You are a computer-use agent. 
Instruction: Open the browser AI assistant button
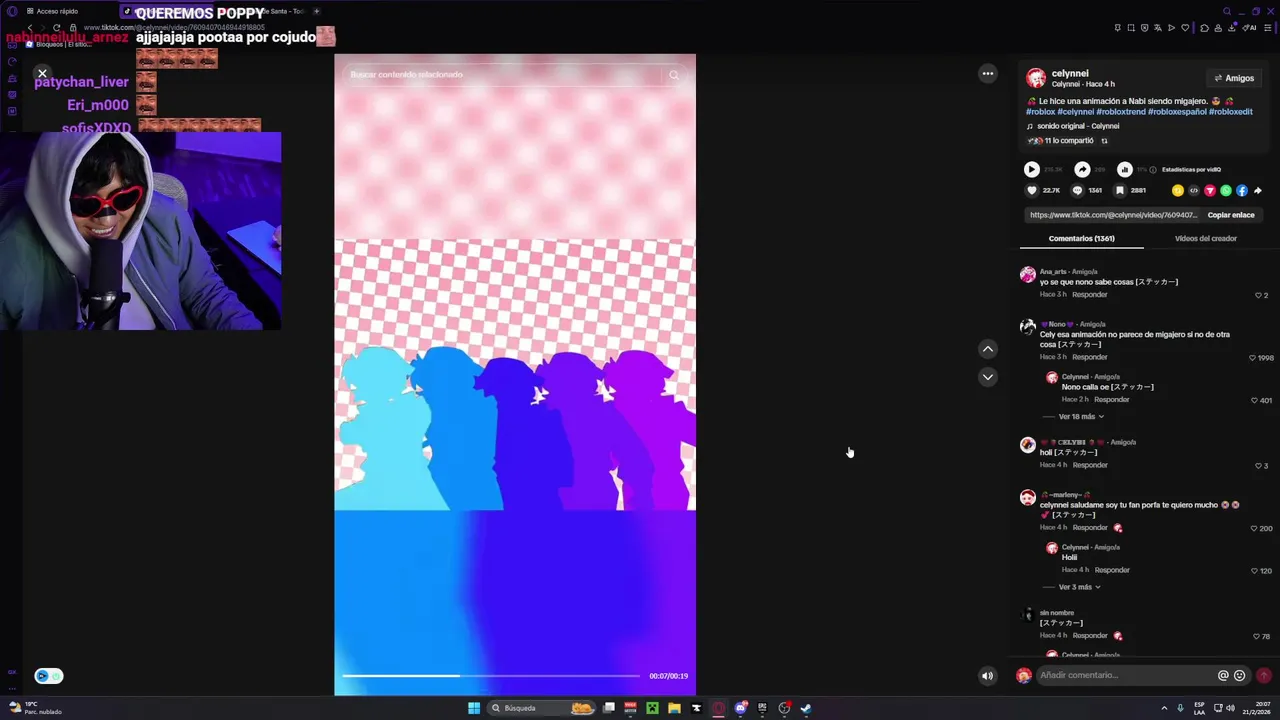[x=1249, y=28]
